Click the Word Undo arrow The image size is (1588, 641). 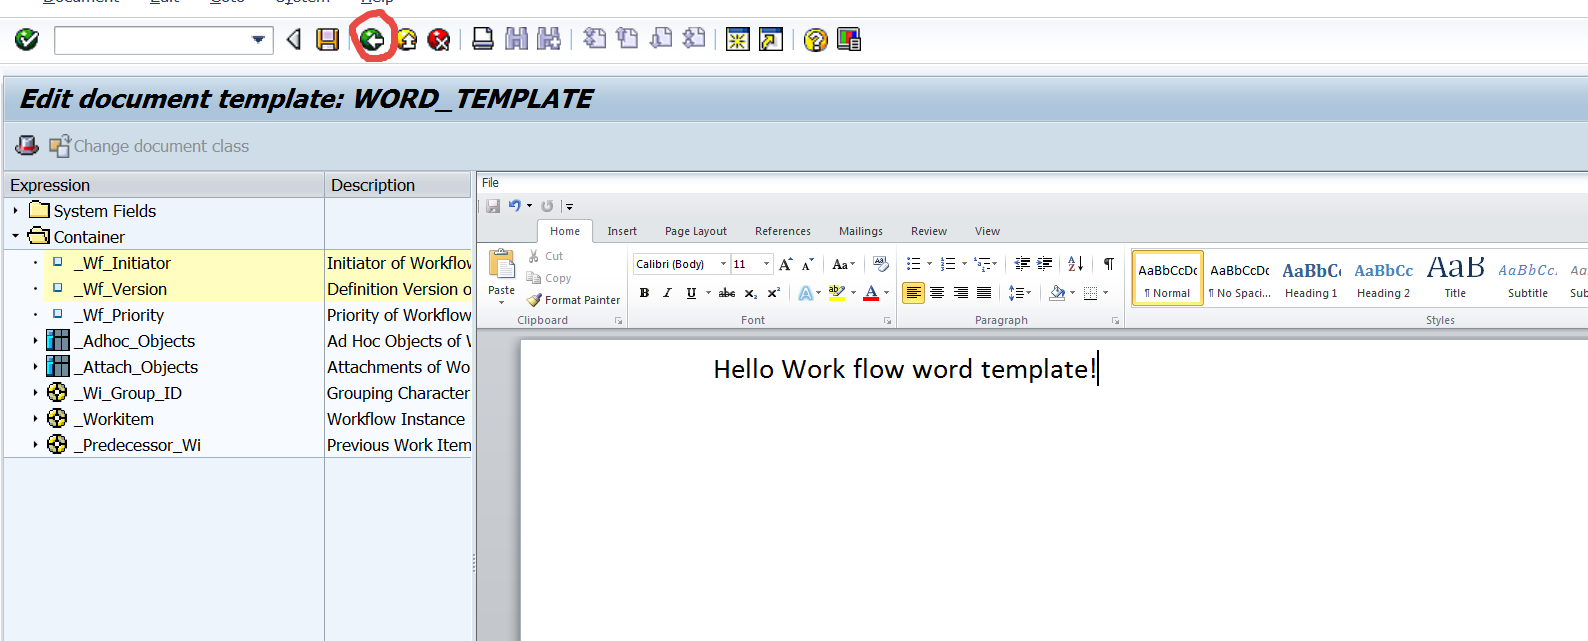click(514, 206)
